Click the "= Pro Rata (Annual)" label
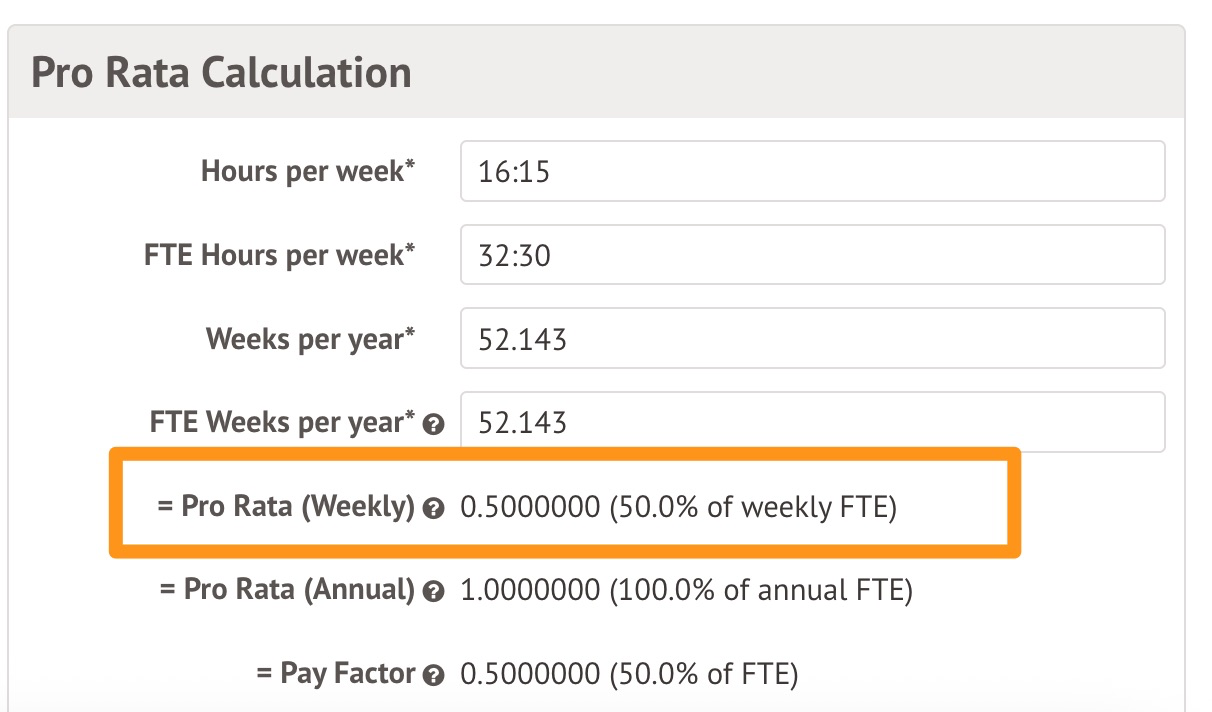 (x=287, y=590)
